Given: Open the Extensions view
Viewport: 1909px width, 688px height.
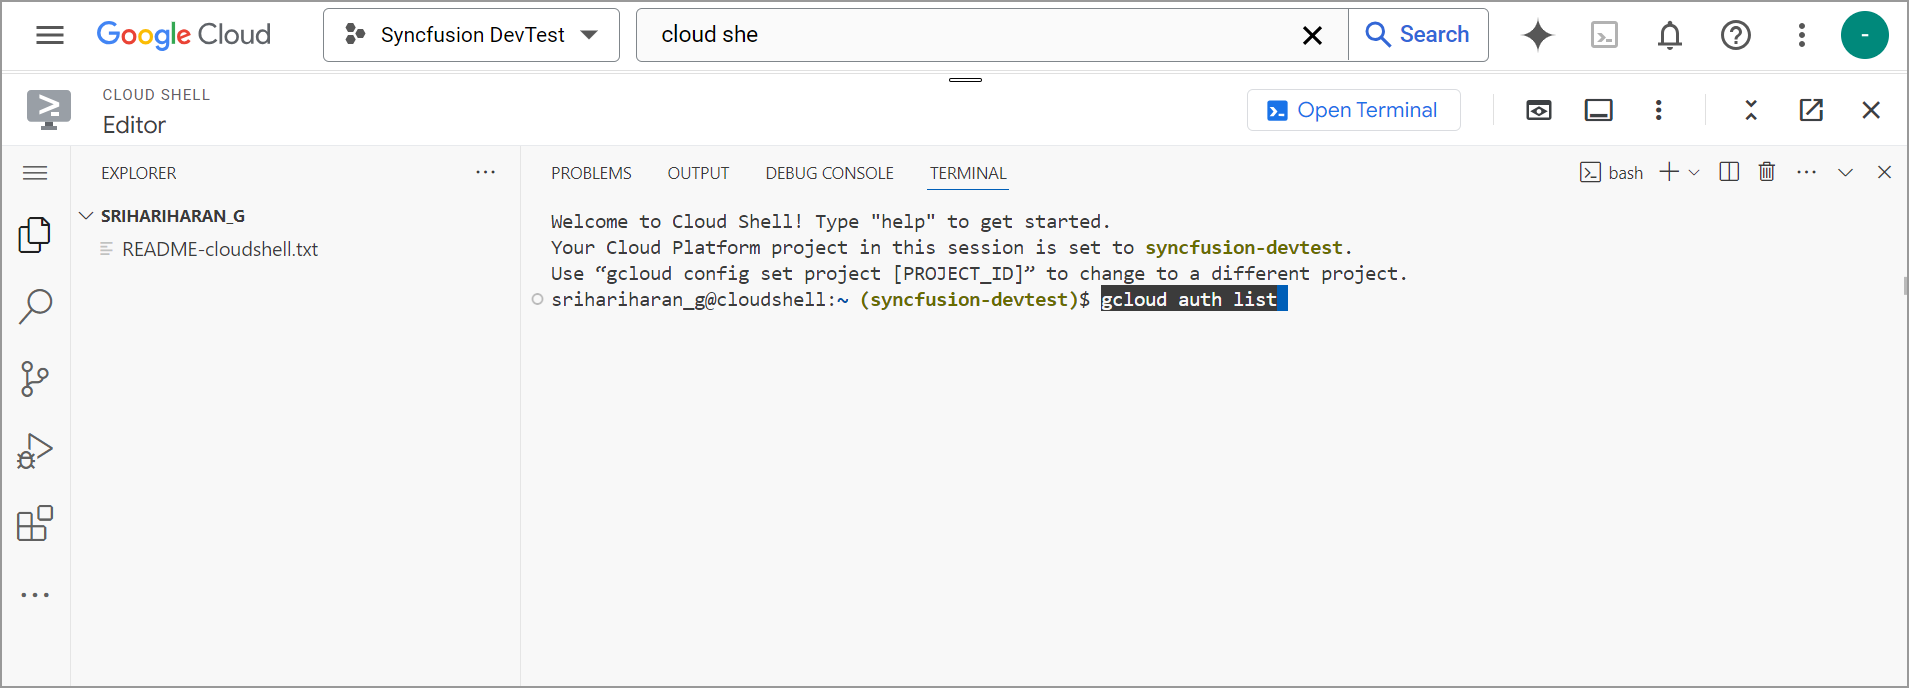Looking at the screenshot, I should pyautogui.click(x=35, y=523).
